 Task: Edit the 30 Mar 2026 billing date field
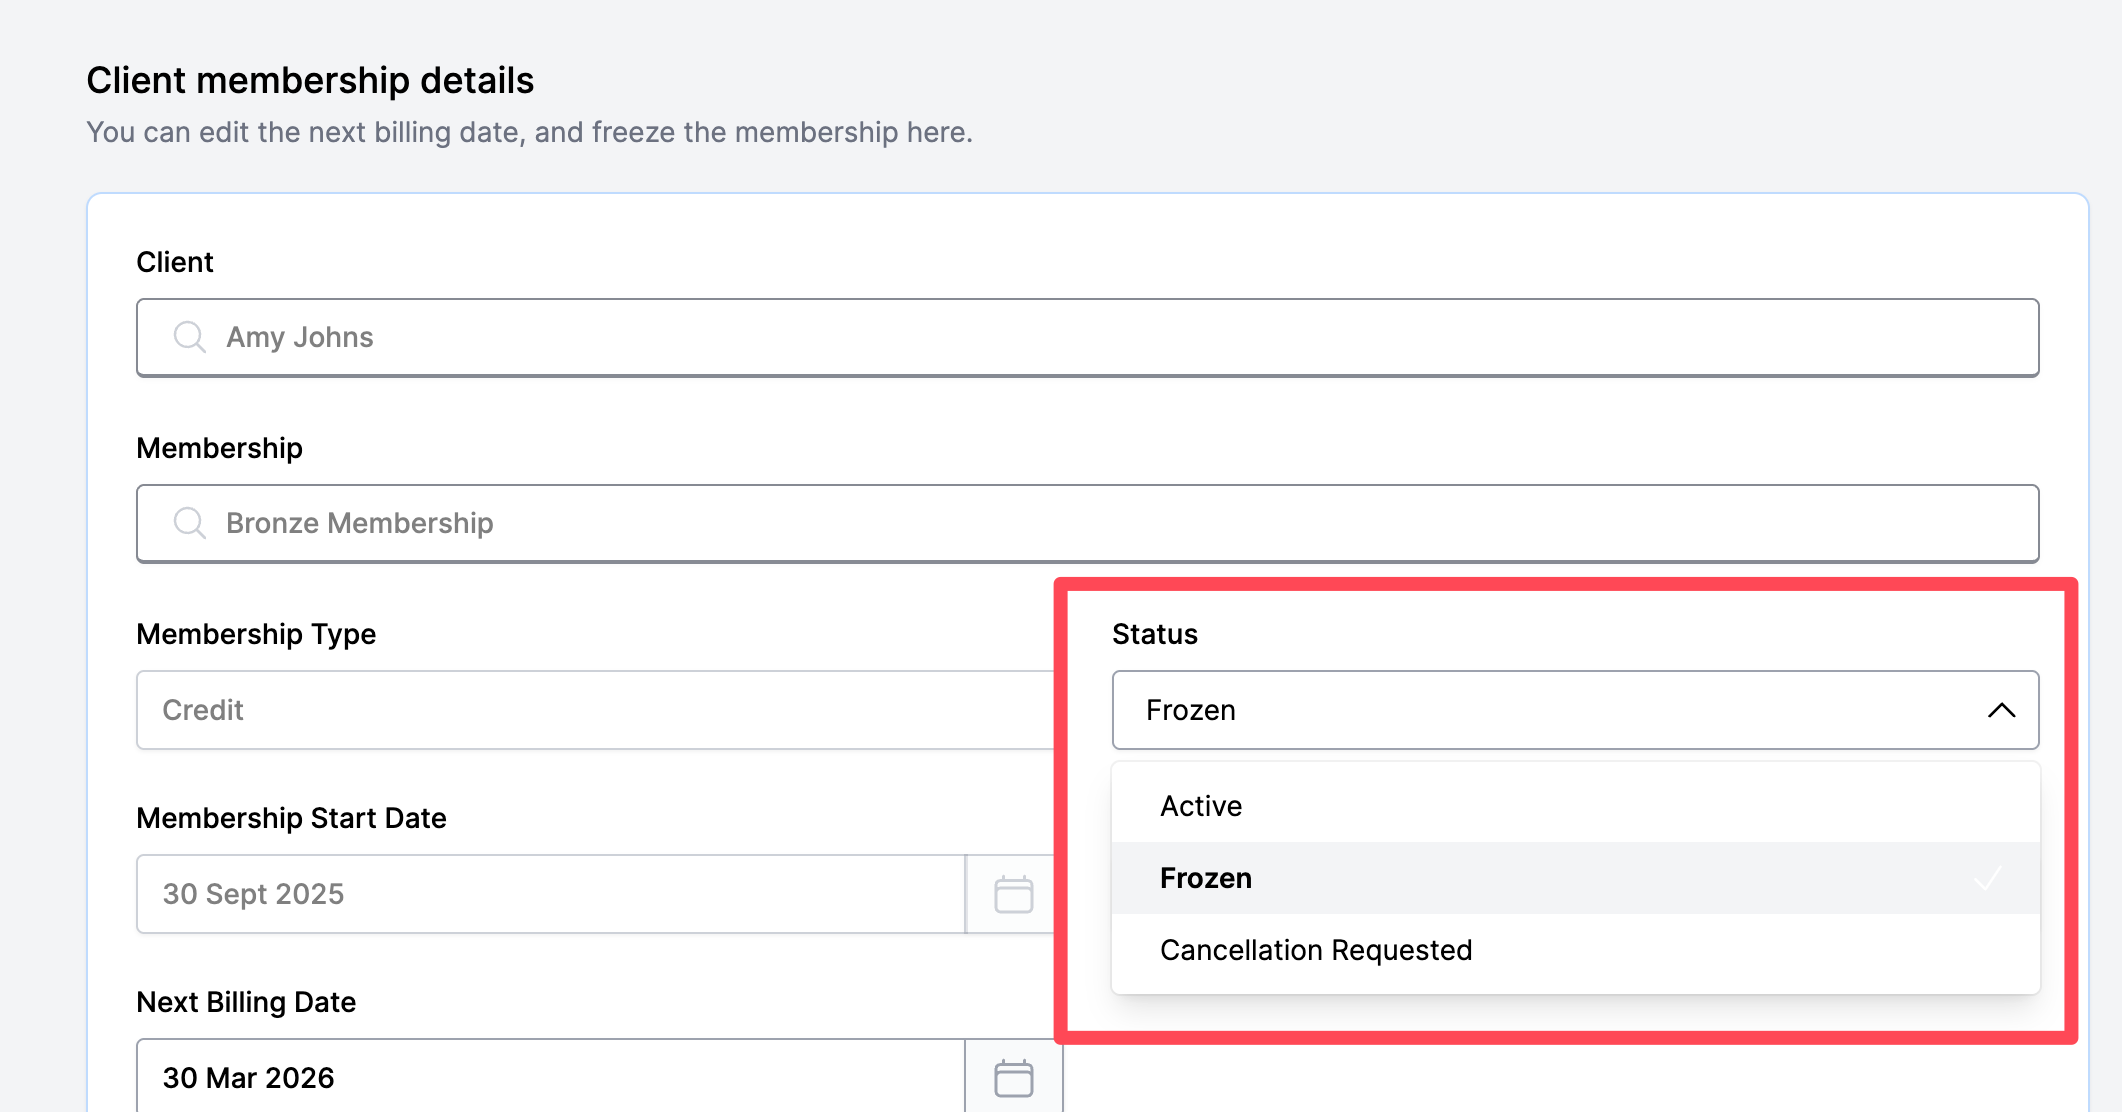click(x=550, y=1078)
